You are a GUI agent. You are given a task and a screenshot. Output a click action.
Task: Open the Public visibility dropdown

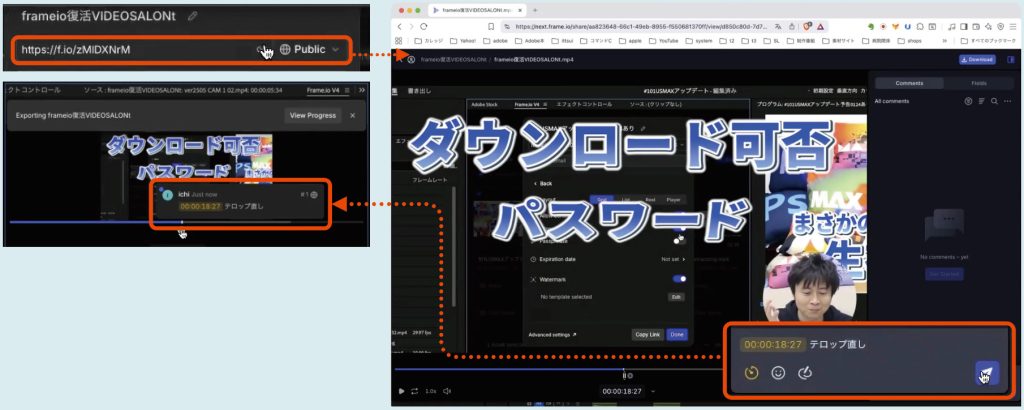[x=310, y=50]
